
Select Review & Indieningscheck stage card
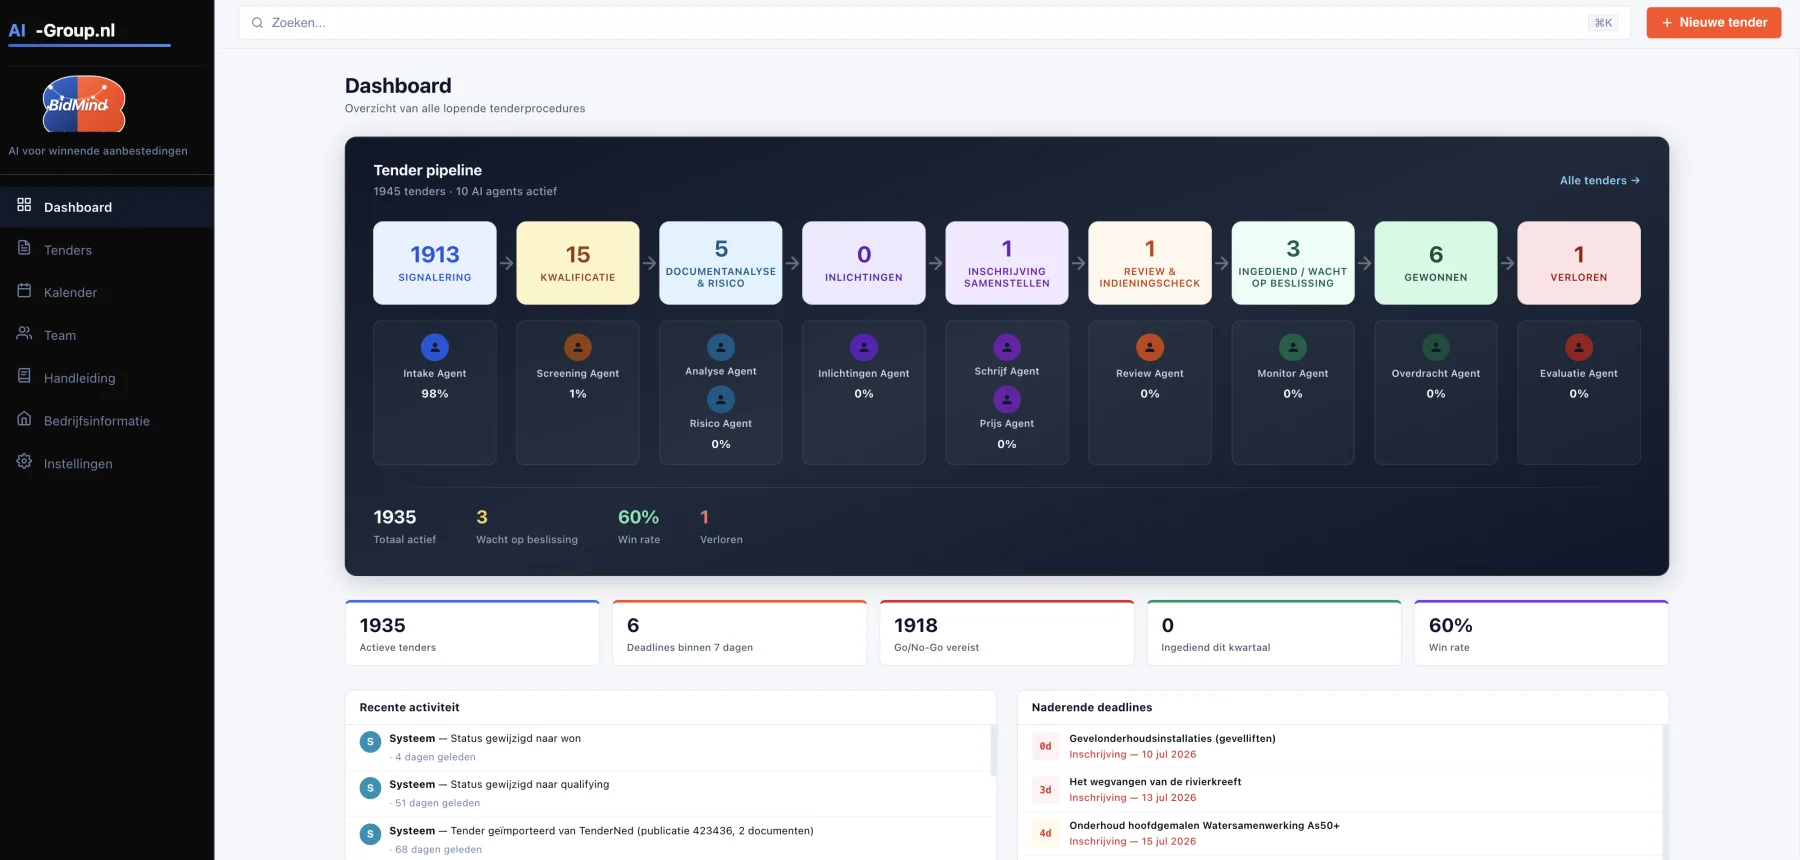pos(1150,263)
